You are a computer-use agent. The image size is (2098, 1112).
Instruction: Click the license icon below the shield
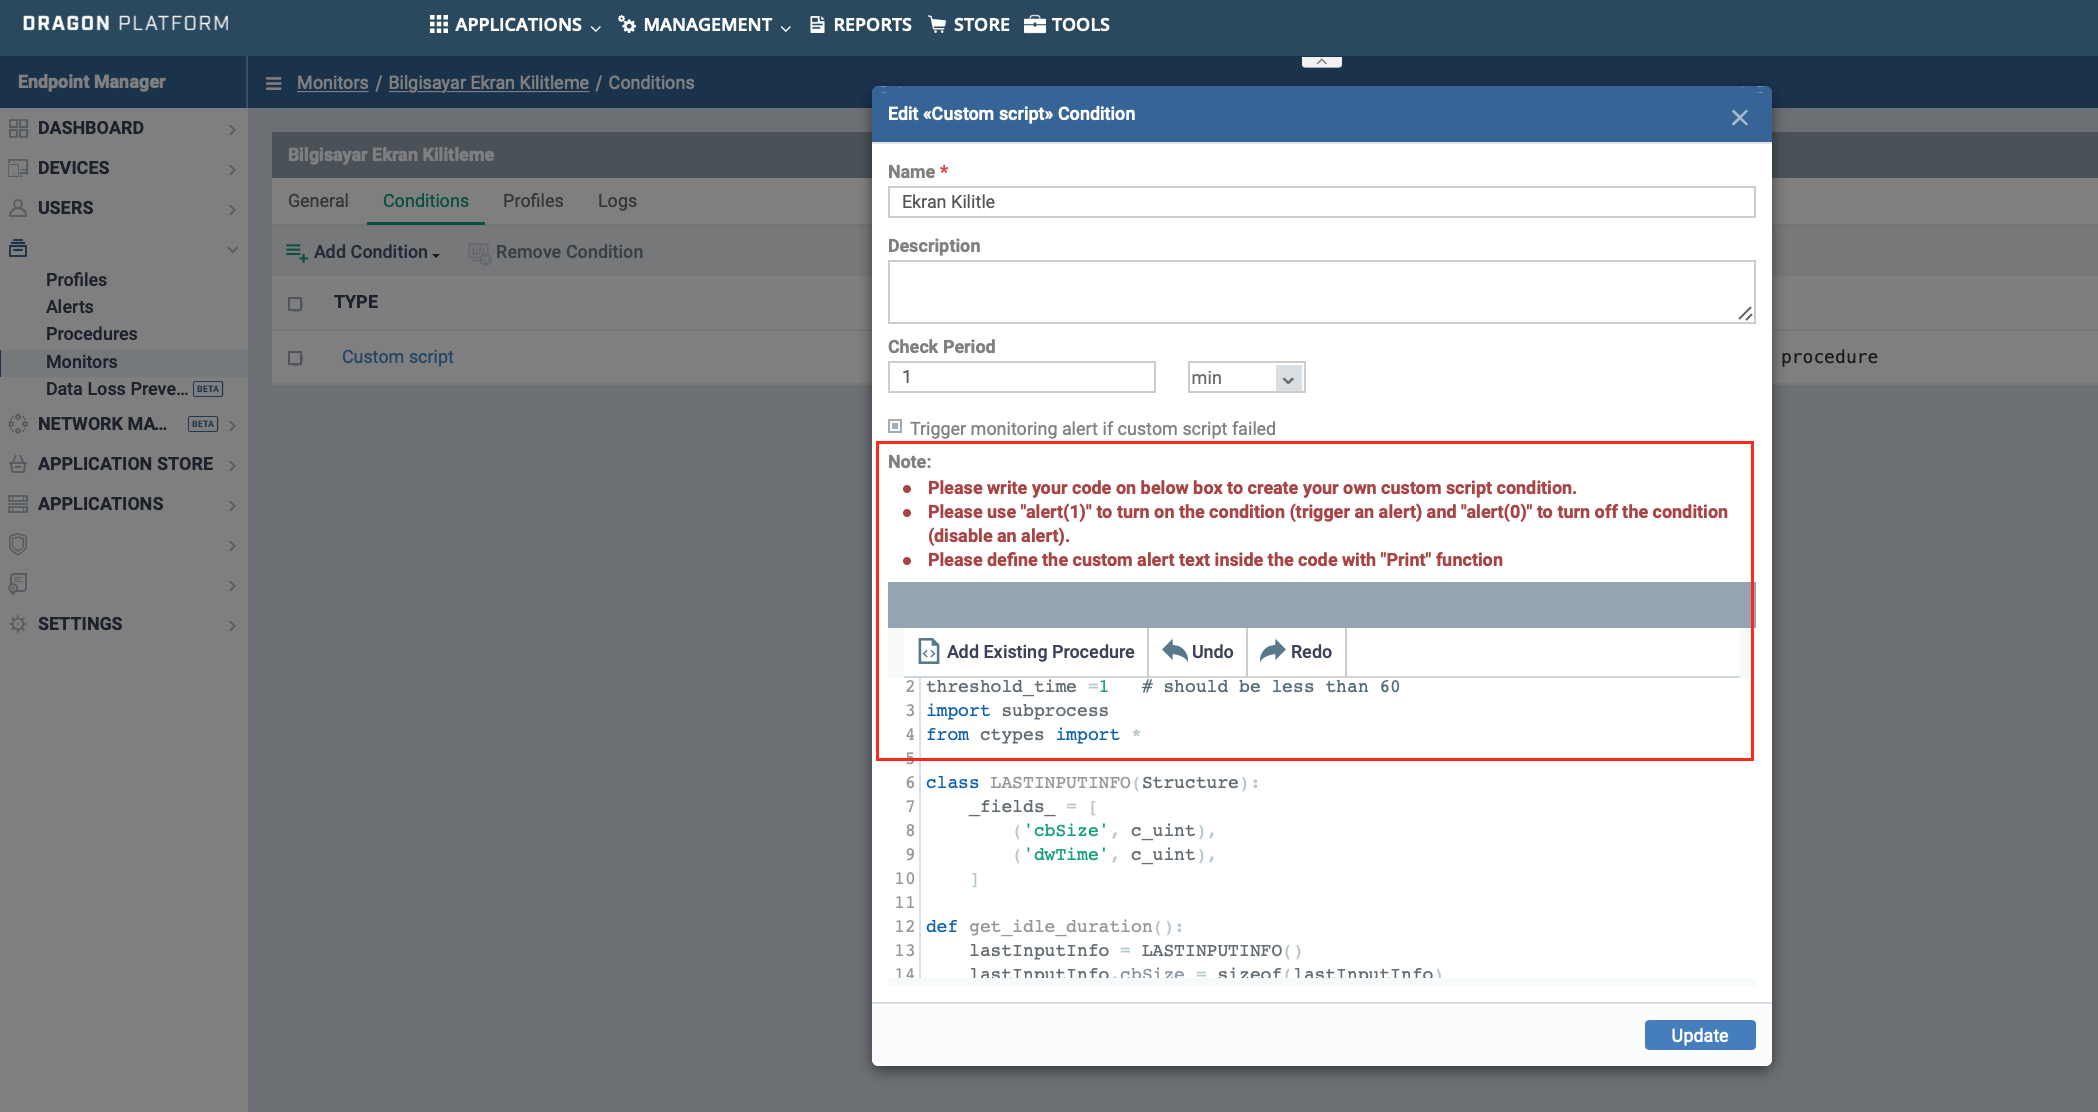(x=18, y=584)
